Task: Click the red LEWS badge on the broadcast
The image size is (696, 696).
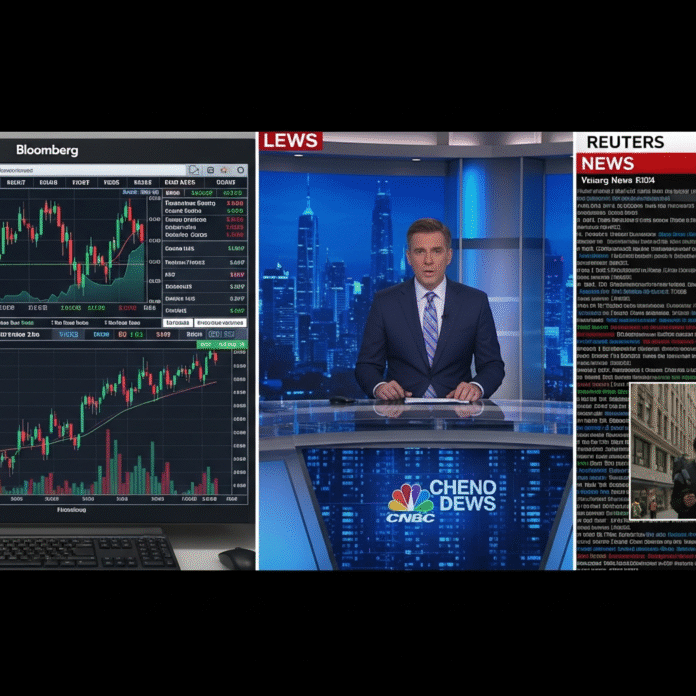Action: [x=291, y=141]
